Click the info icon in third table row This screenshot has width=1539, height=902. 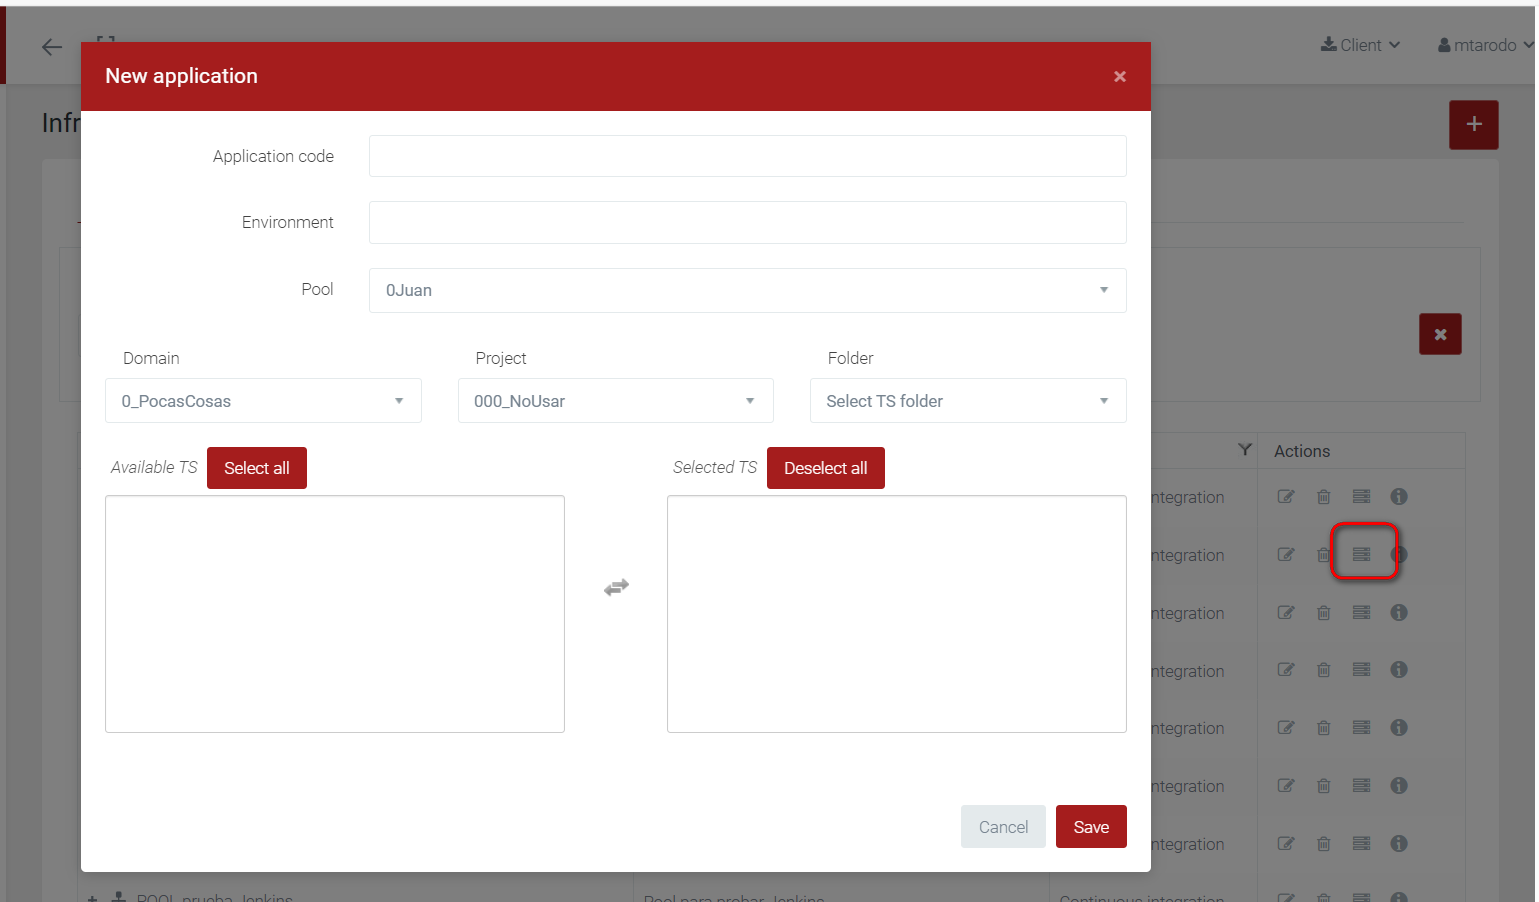1399,613
